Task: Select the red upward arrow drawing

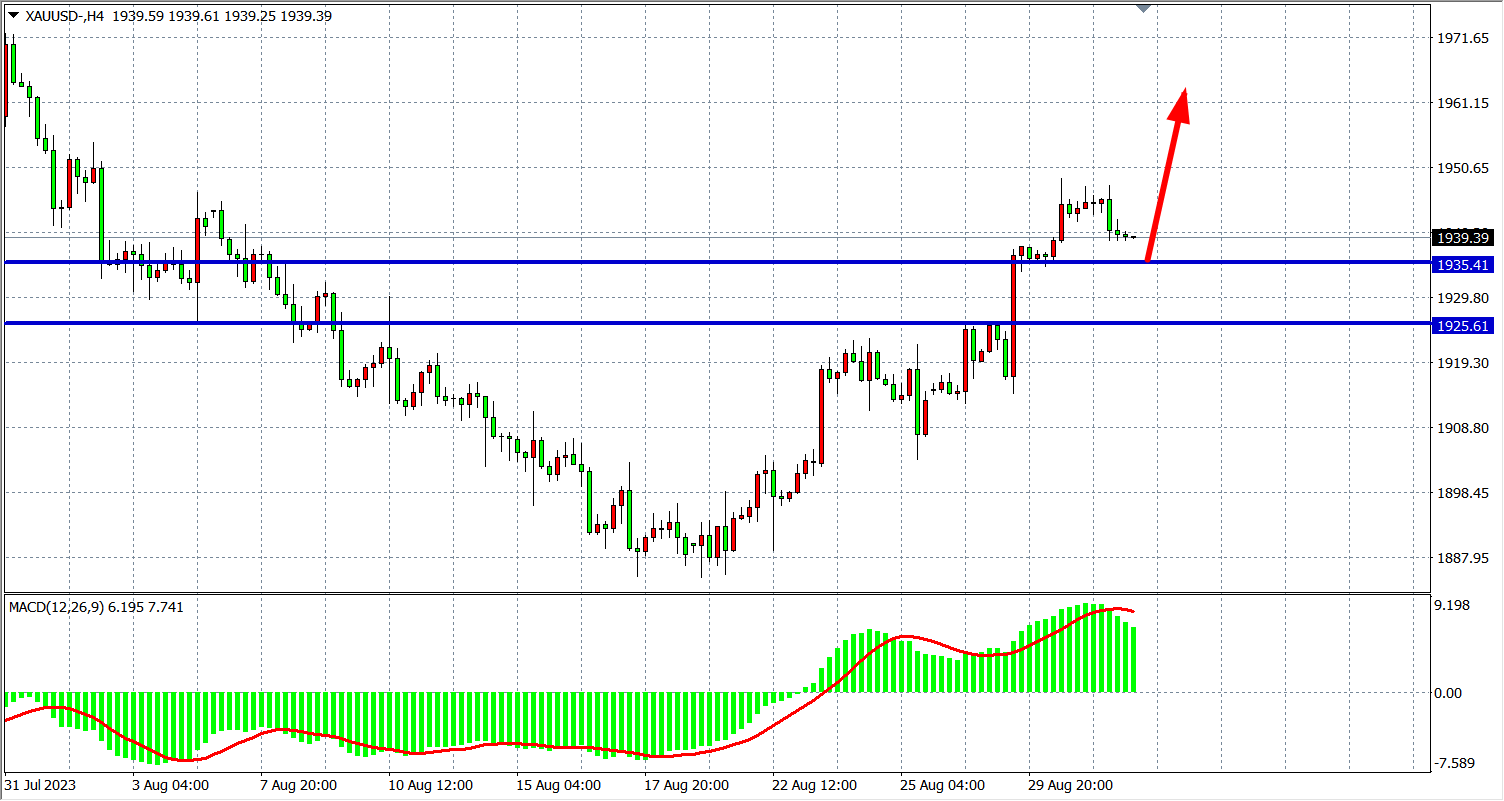Action: (x=1166, y=174)
